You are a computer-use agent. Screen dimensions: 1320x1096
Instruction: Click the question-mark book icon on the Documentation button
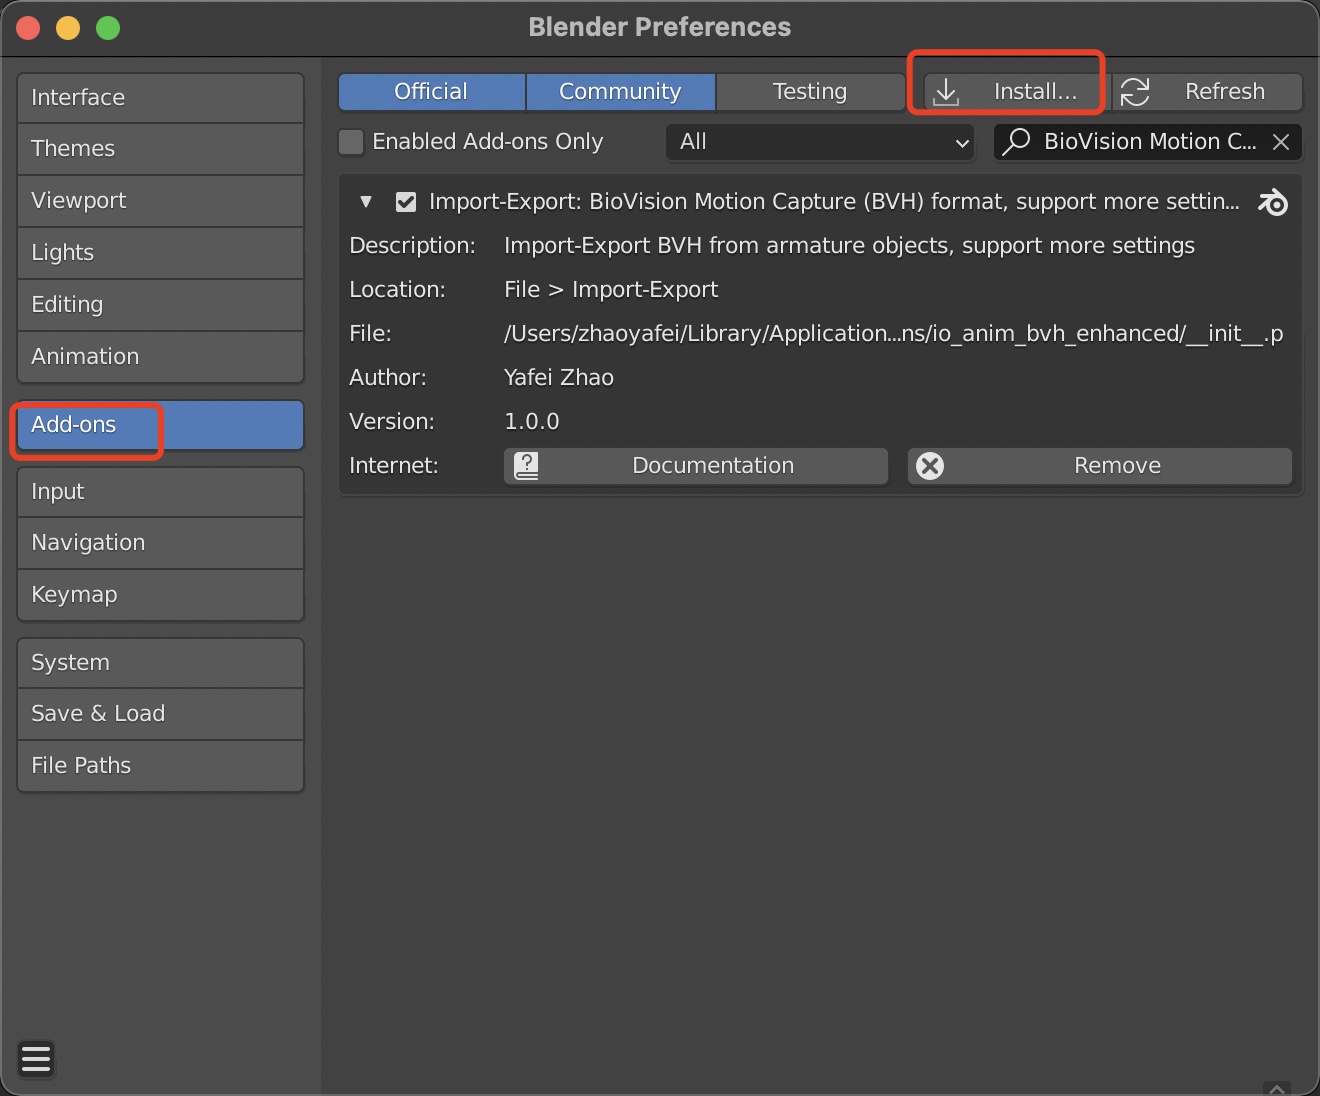click(526, 466)
